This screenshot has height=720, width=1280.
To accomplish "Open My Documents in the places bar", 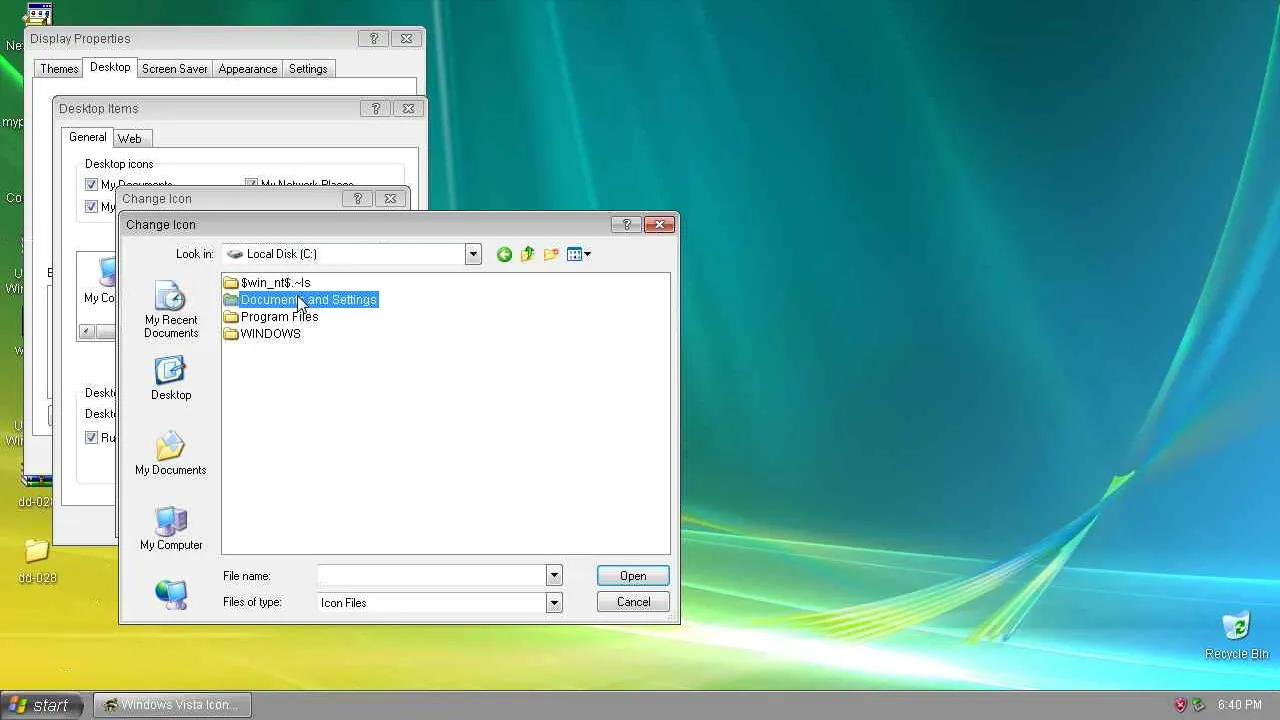I will (x=171, y=453).
